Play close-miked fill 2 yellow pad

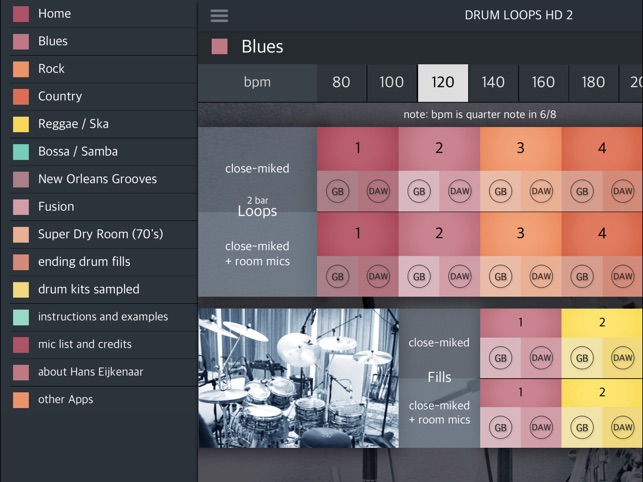coord(602,323)
